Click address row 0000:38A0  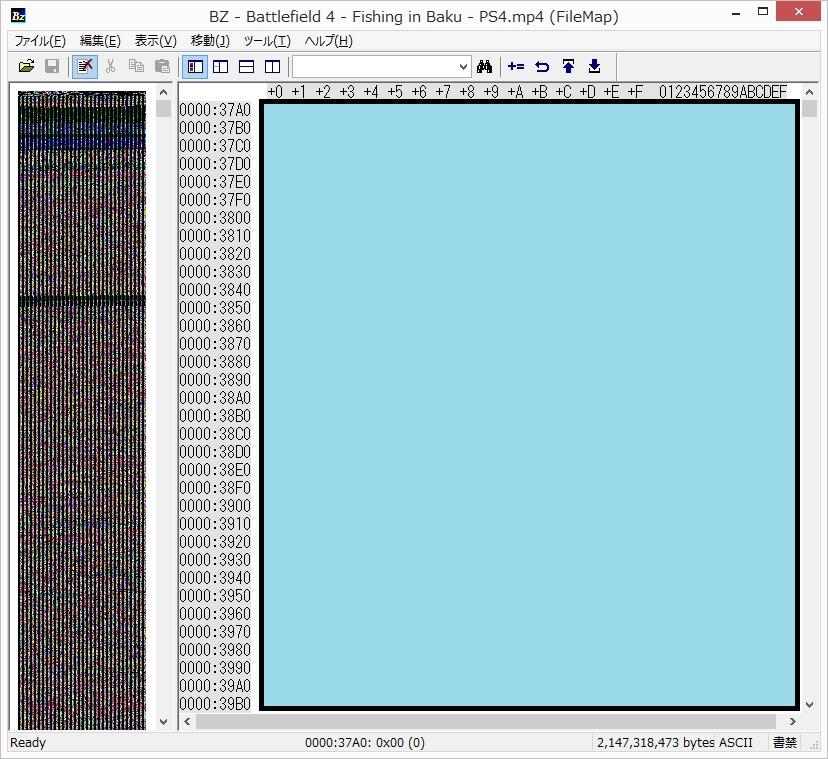point(215,398)
